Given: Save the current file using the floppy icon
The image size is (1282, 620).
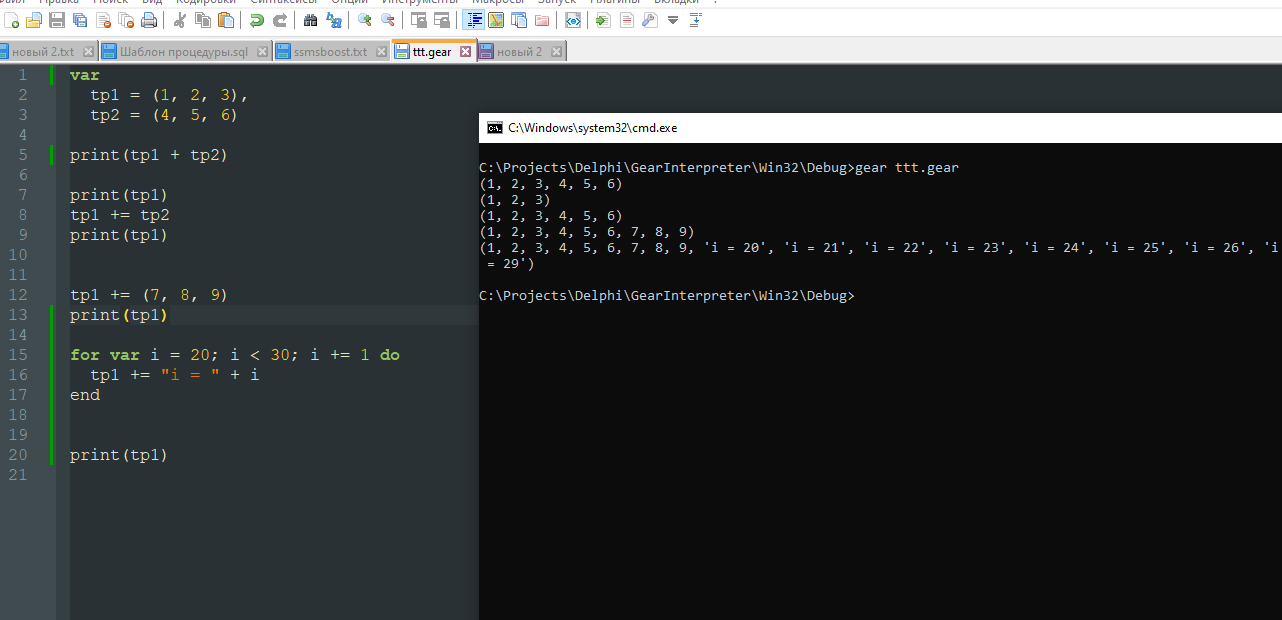Looking at the screenshot, I should click(x=57, y=20).
